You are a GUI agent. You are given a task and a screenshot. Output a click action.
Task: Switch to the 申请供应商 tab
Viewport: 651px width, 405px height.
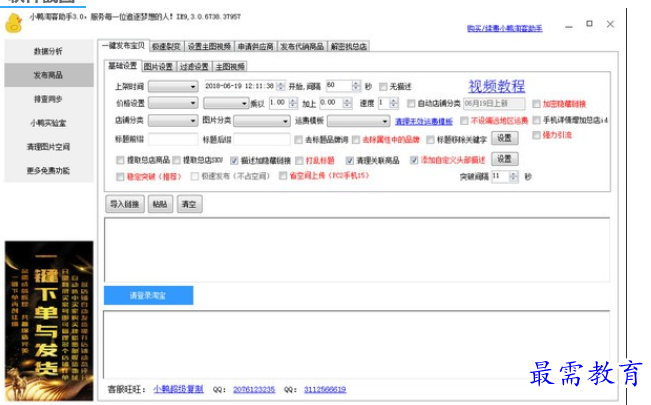[x=255, y=46]
